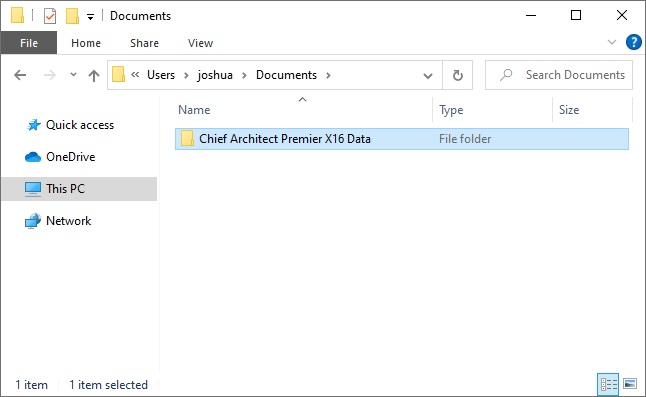Open the Customize Quick Access Toolbar dropdown arrow
The width and height of the screenshot is (646, 397).
90,17
